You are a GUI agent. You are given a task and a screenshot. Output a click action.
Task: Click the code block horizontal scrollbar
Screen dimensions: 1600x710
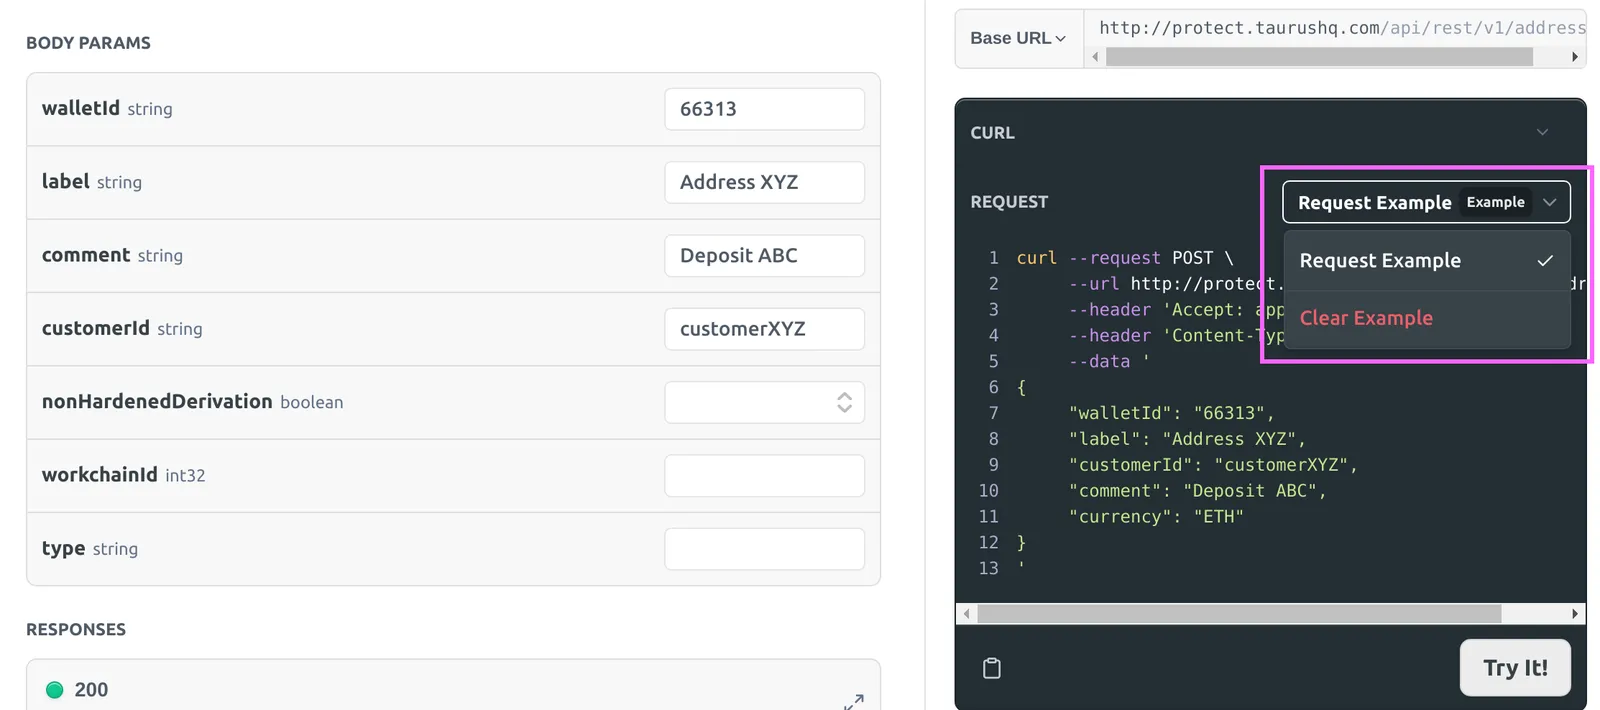coord(1239,614)
